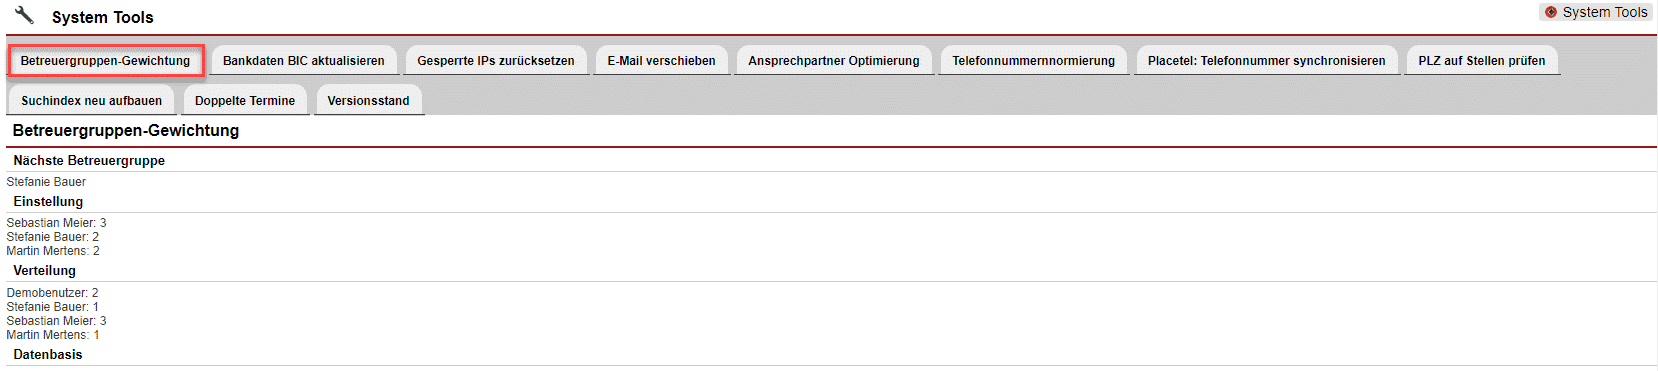1658x371 pixels.
Task: Open the Telefonnummernnormierung tab
Action: coord(1034,61)
